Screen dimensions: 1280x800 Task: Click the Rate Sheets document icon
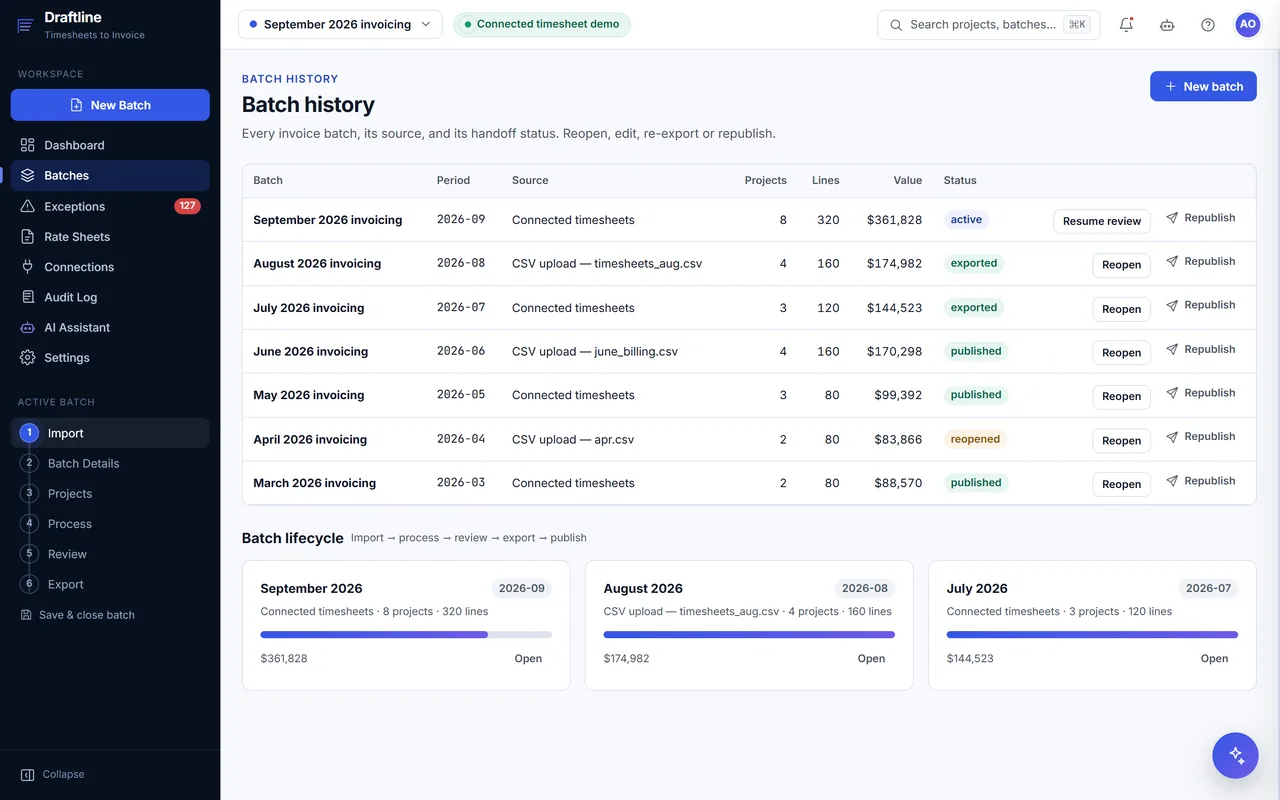(x=28, y=237)
